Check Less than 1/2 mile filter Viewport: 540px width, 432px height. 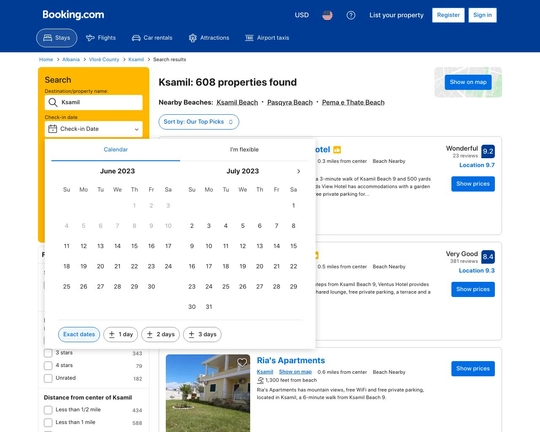[48, 410]
